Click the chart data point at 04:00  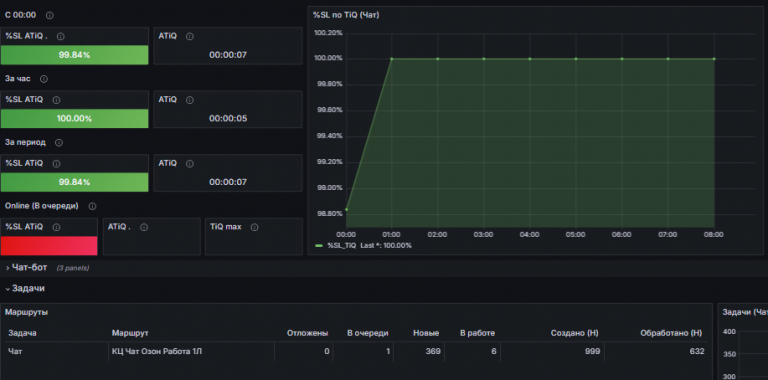[x=530, y=59]
